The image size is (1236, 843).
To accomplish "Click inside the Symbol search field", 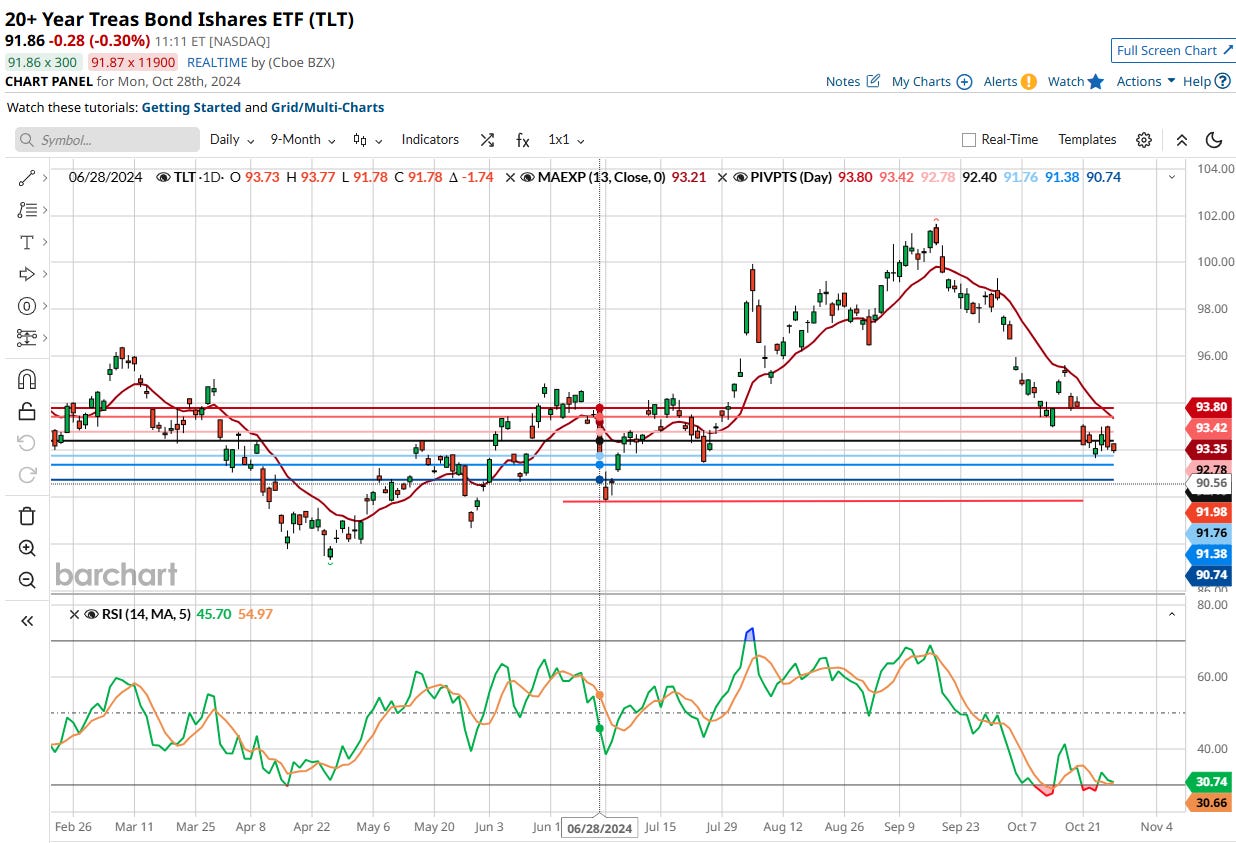I will (x=107, y=140).
